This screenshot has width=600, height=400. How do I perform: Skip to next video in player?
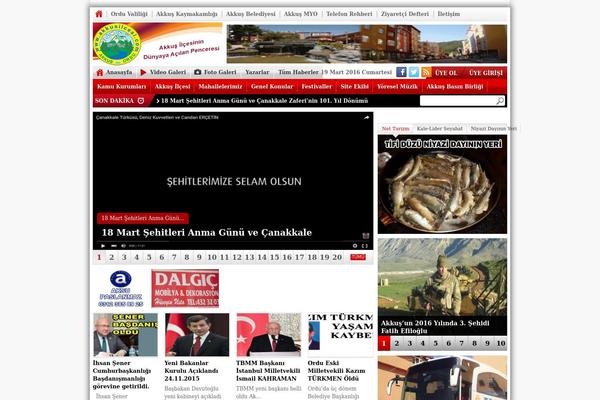point(114,246)
